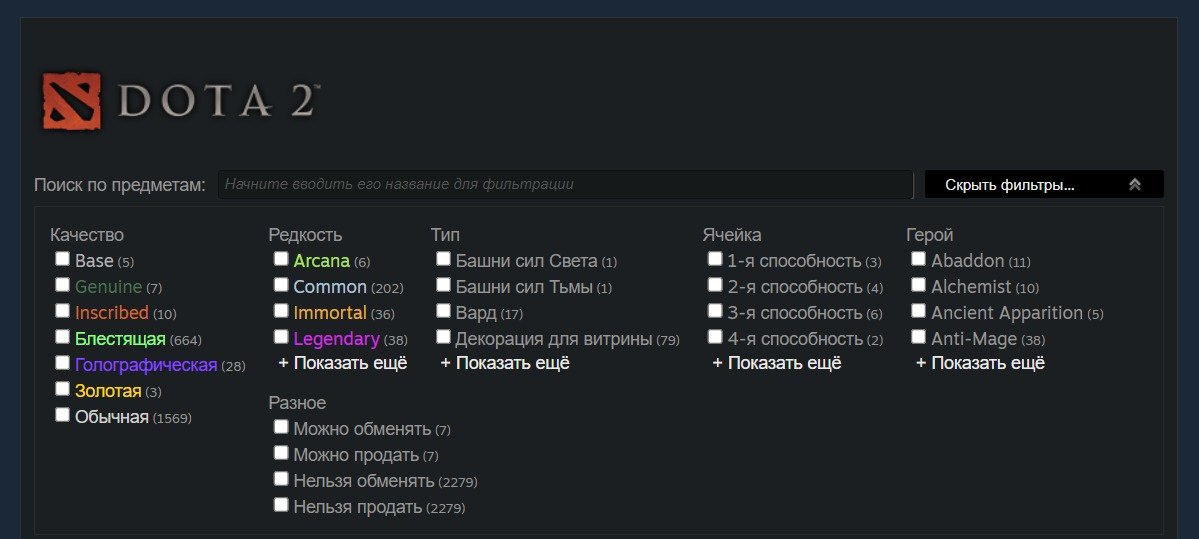
Task: Click the Разное section heading
Action: (297, 403)
